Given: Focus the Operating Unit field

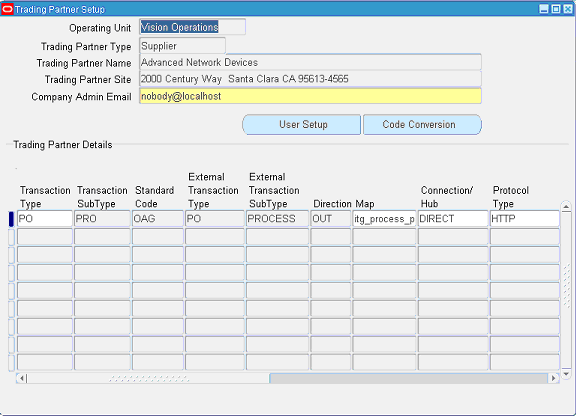Looking at the screenshot, I should (192, 27).
